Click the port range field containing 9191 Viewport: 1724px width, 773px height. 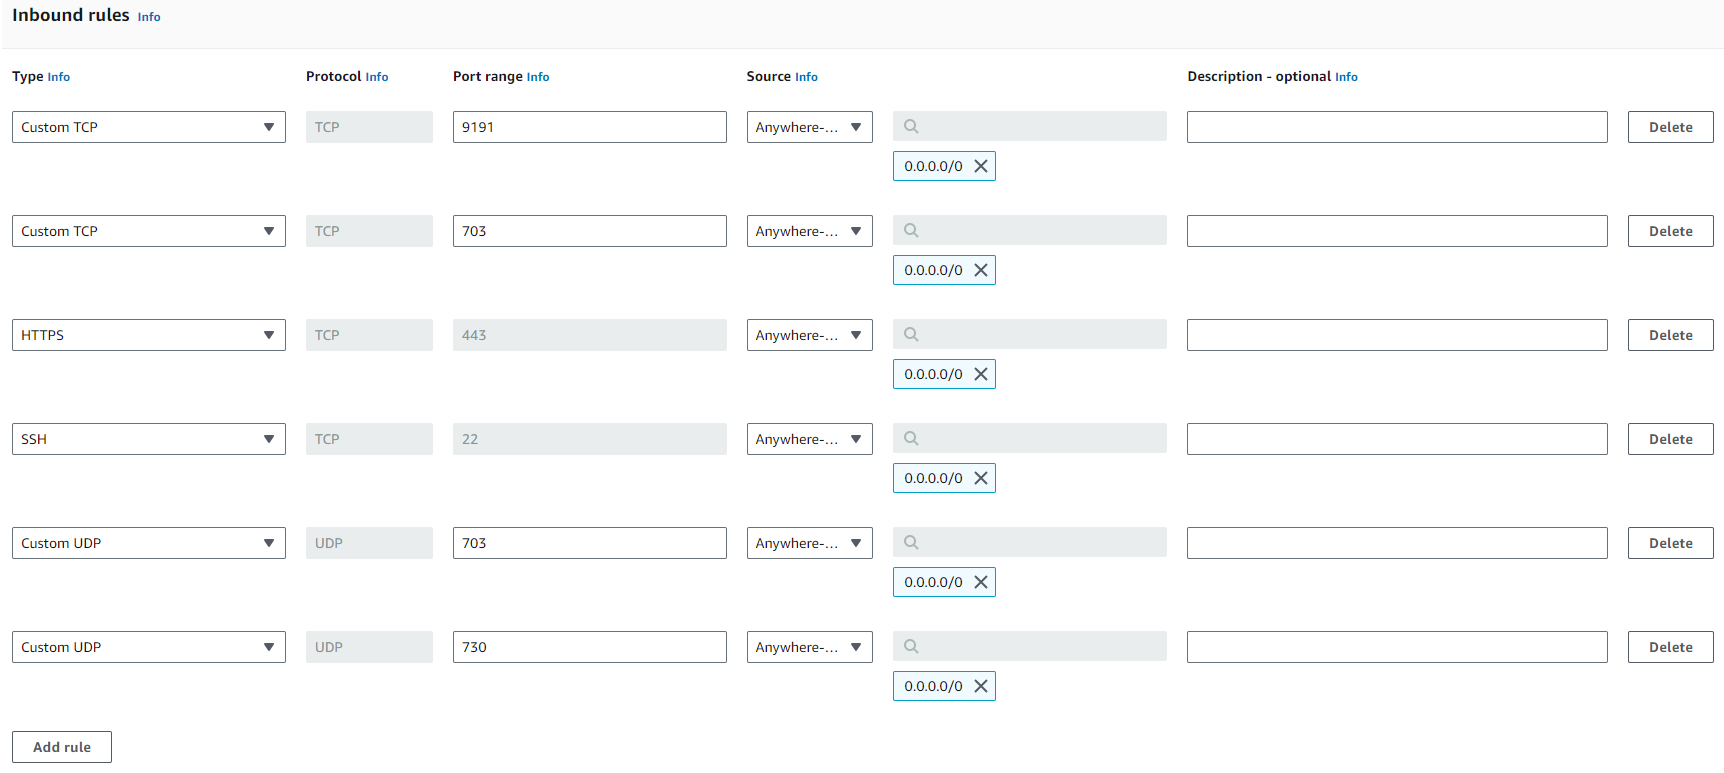[x=589, y=127]
